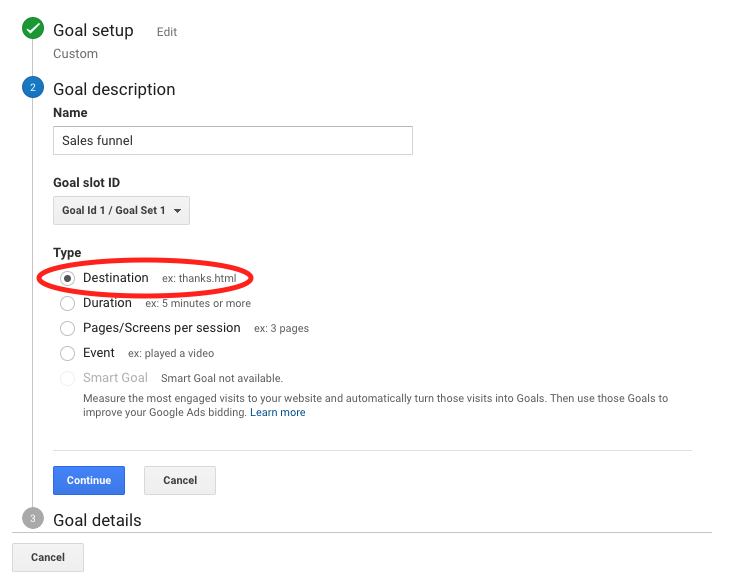Click the green checkmark Goal setup icon
This screenshot has width=738, height=586.
coord(33,30)
